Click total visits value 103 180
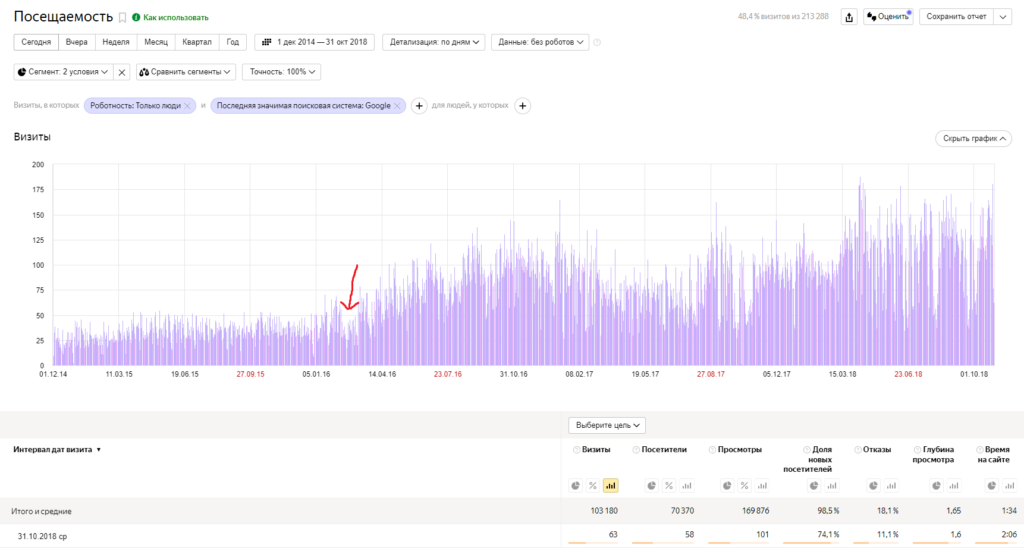 (x=603, y=511)
